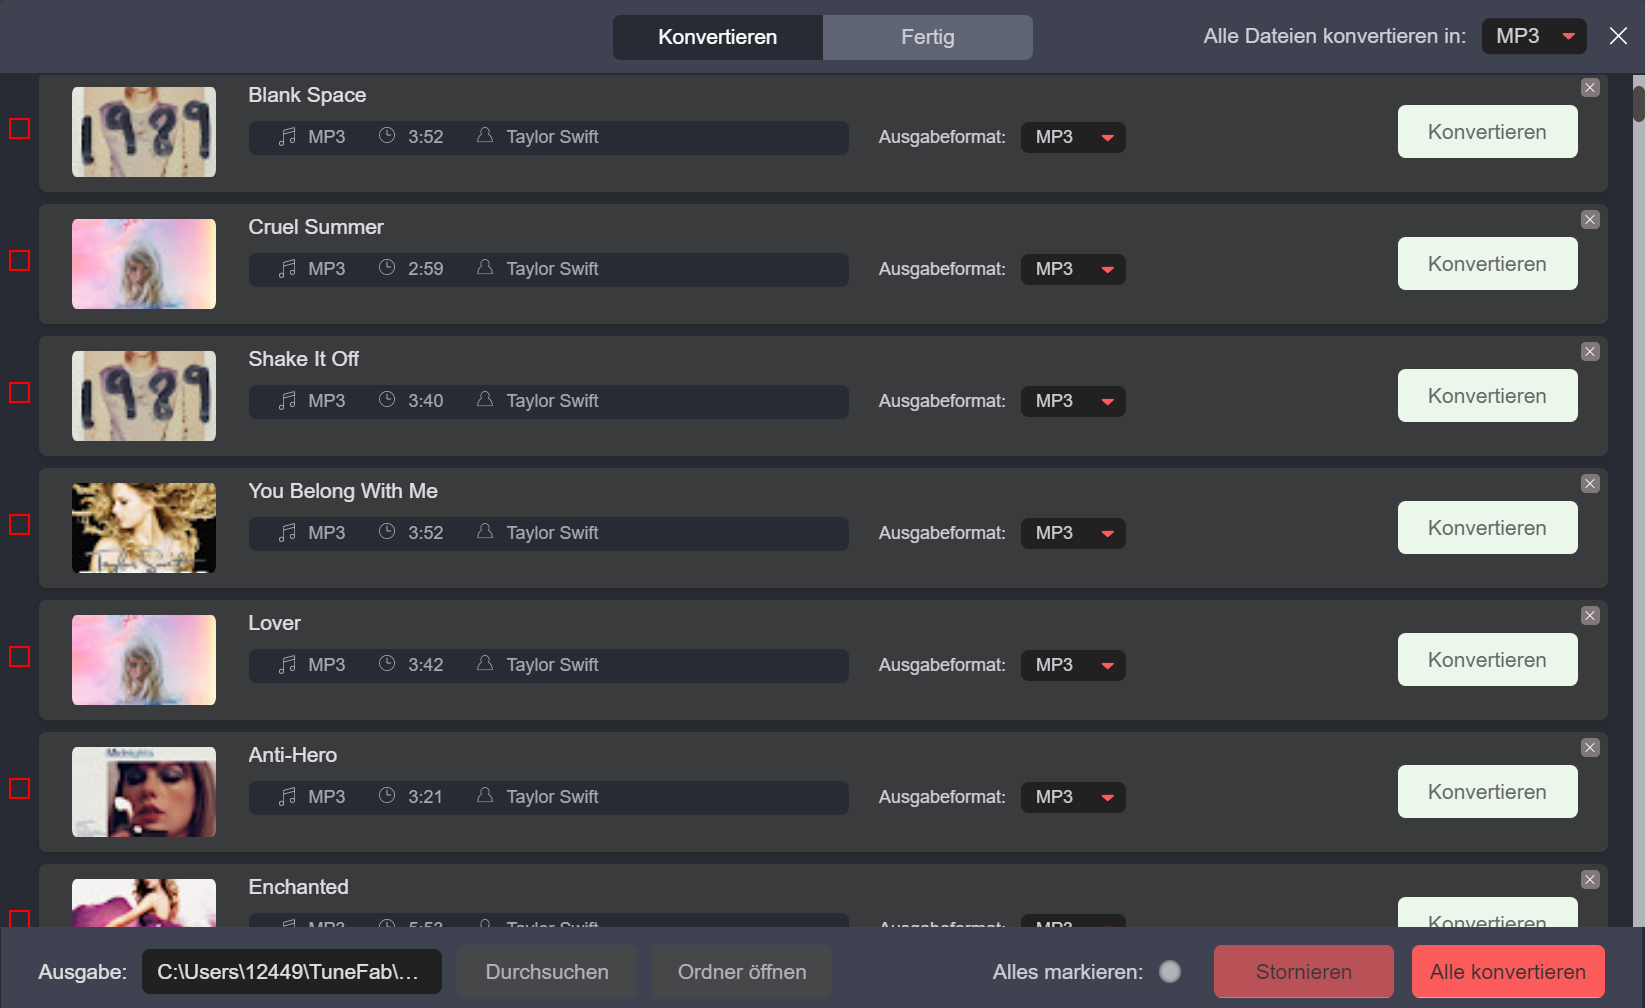Convert Anti-Hero with Konvertieren button
Viewport: 1645px width, 1008px height.
tap(1487, 792)
